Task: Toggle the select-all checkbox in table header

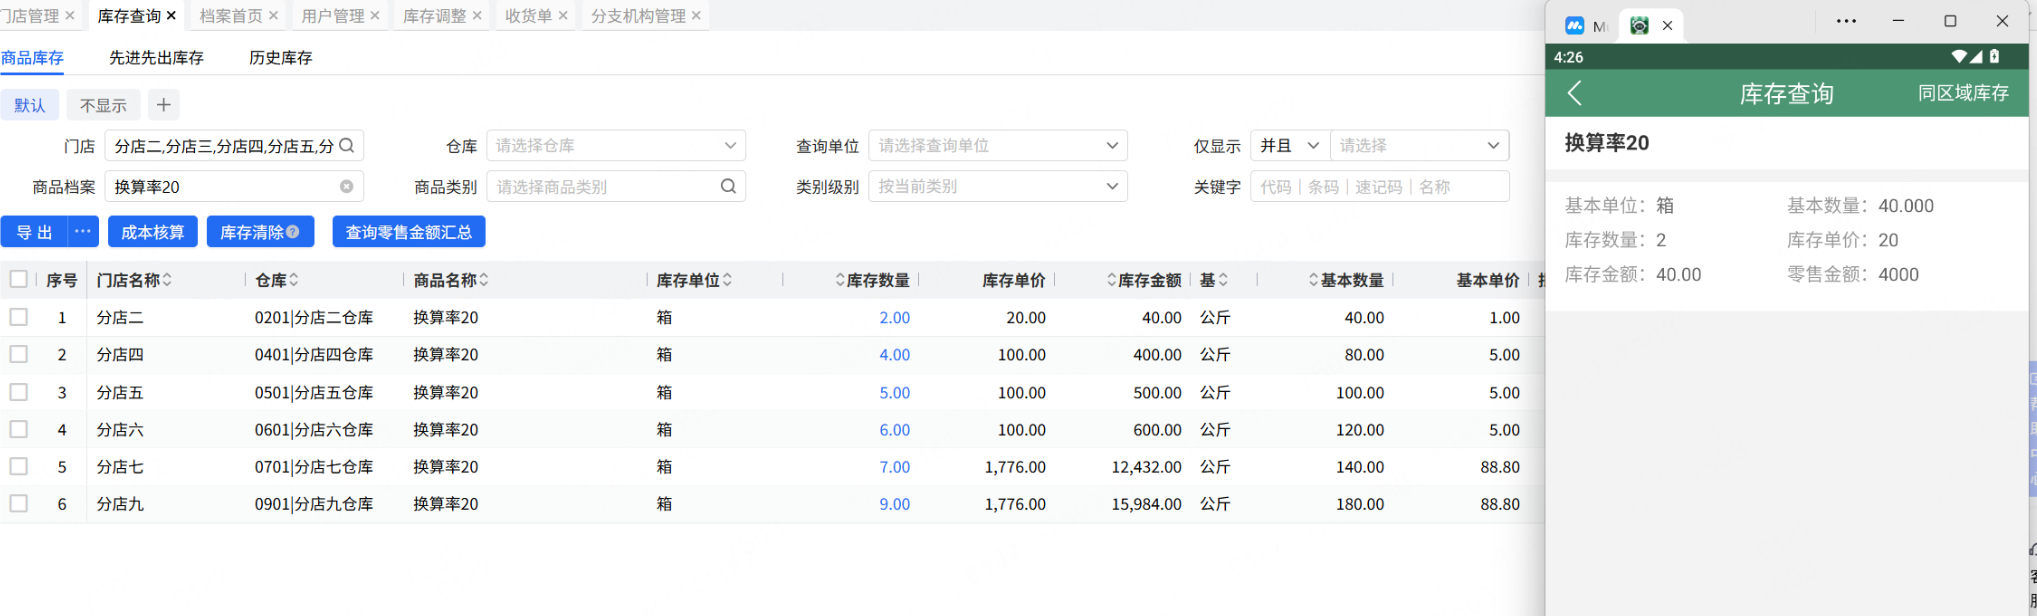Action: click(19, 280)
